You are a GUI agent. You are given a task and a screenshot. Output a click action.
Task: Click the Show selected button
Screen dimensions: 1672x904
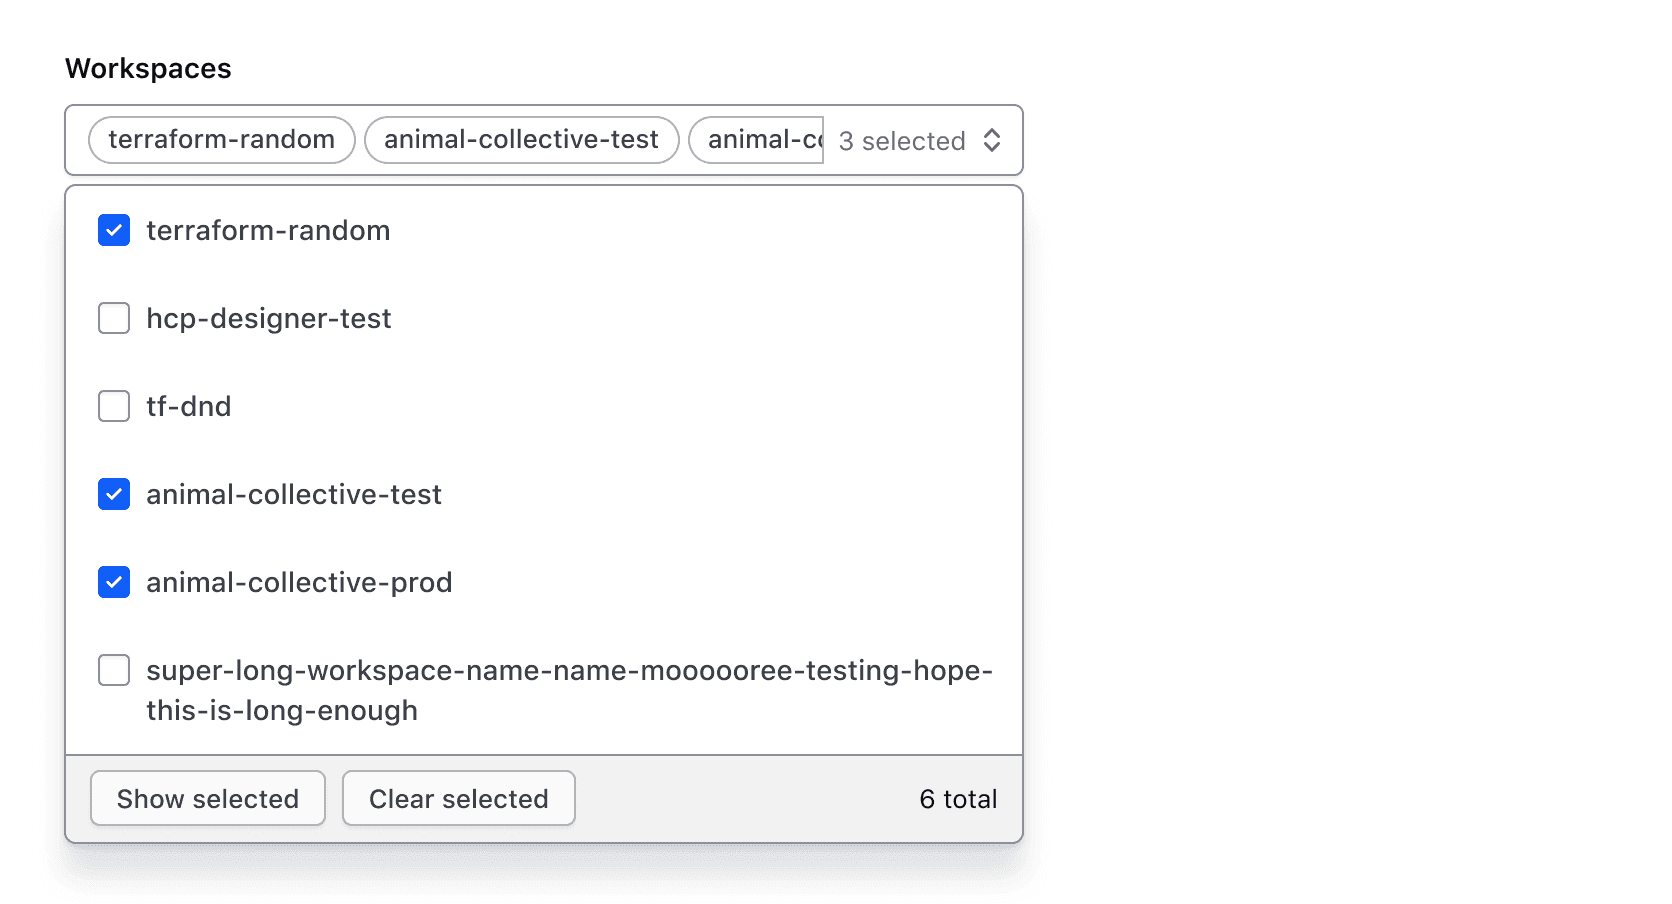point(207,798)
